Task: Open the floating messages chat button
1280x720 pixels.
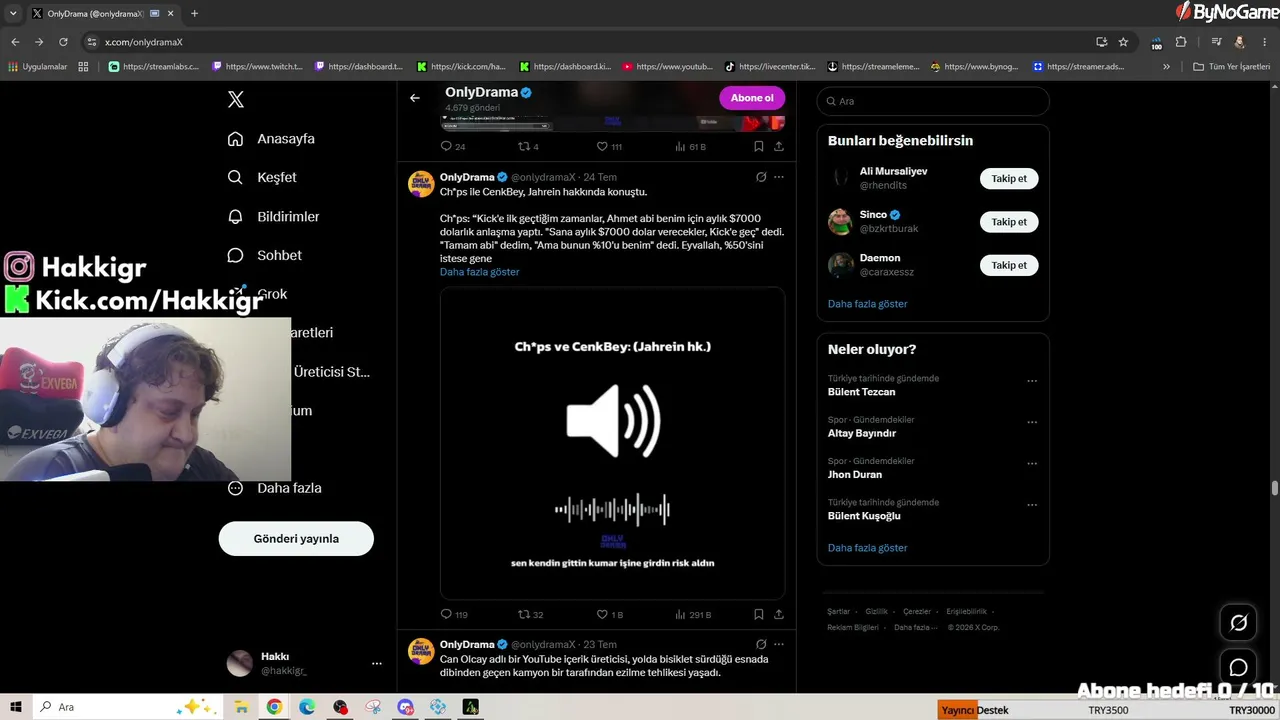Action: tap(1238, 667)
